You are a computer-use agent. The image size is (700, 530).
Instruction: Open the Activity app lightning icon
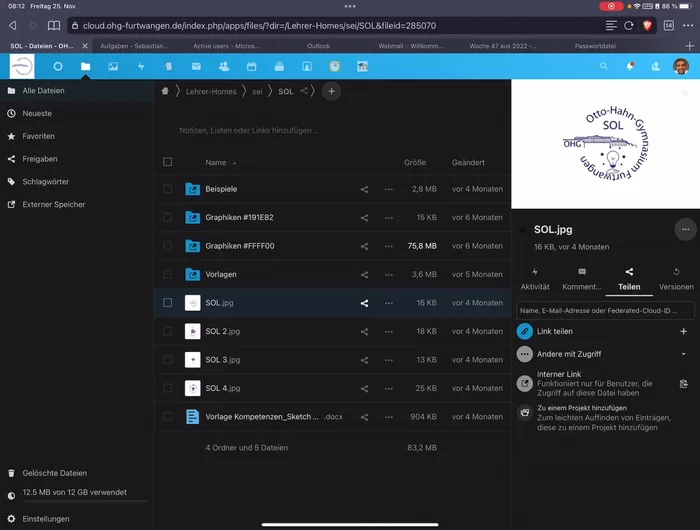(141, 66)
